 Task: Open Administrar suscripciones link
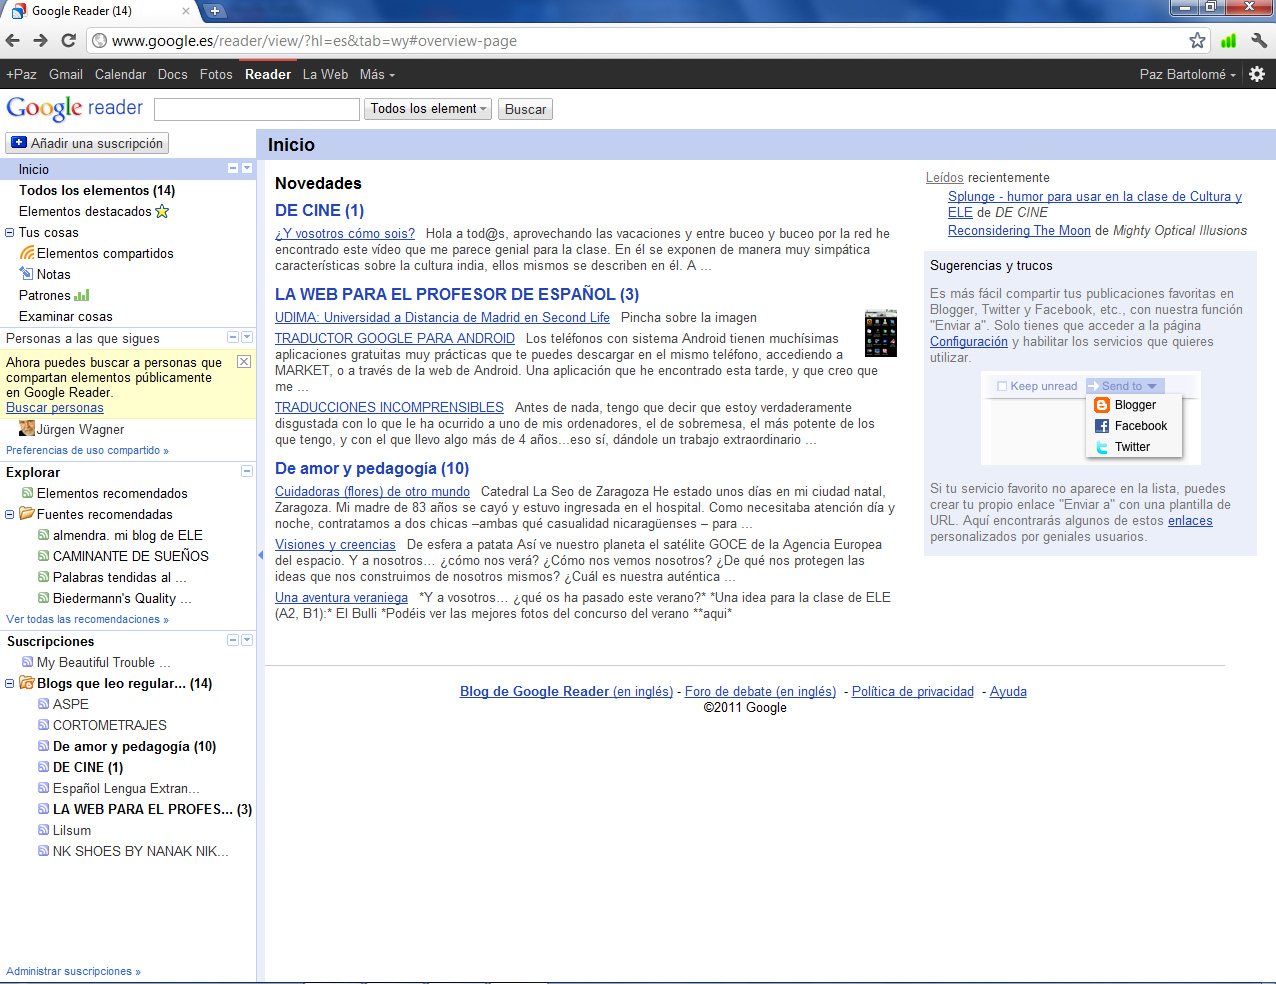(73, 971)
